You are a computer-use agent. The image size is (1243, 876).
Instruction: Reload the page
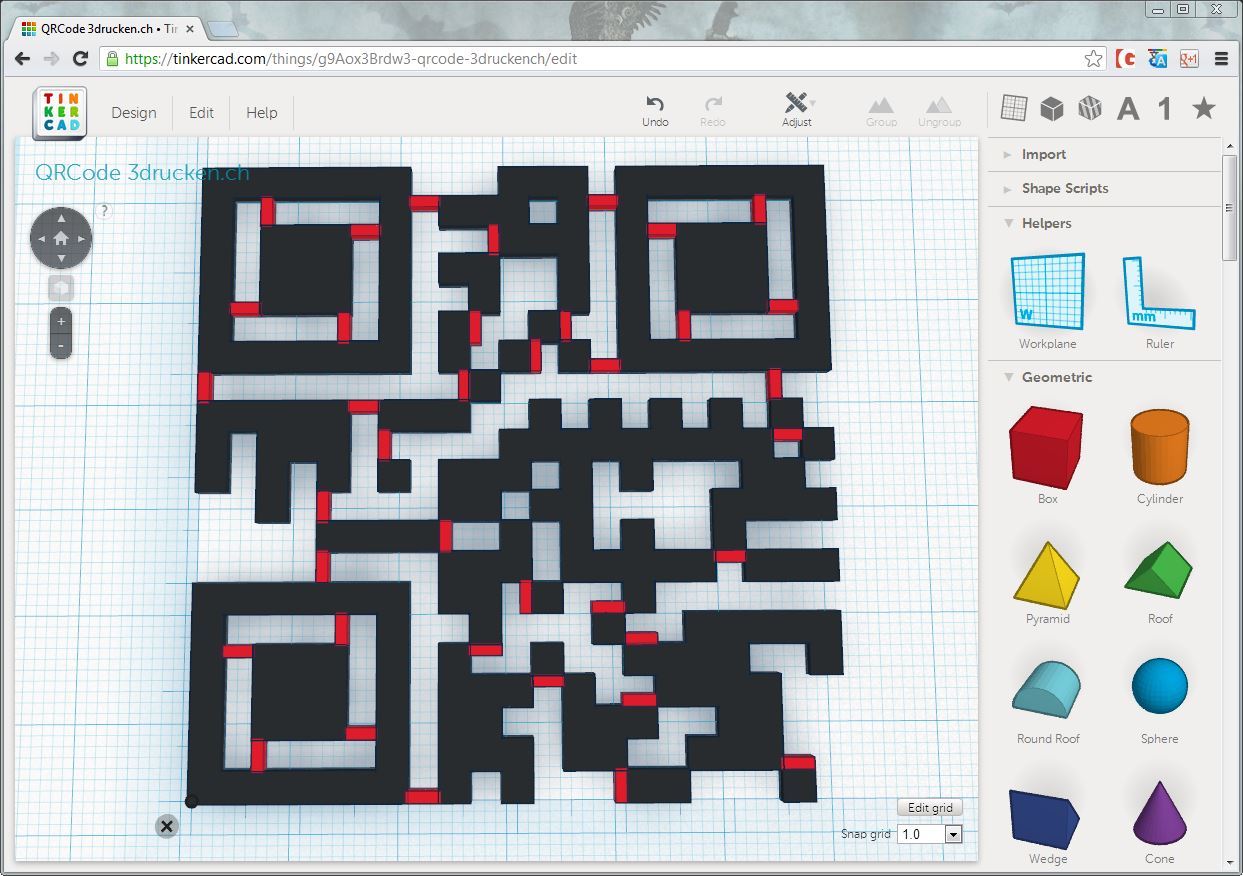[81, 59]
